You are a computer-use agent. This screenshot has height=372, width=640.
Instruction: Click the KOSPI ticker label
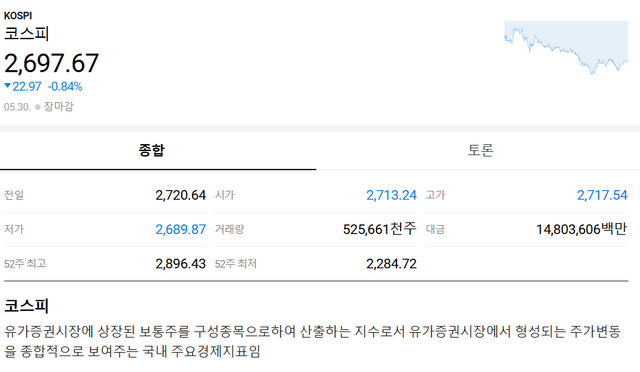[18, 16]
